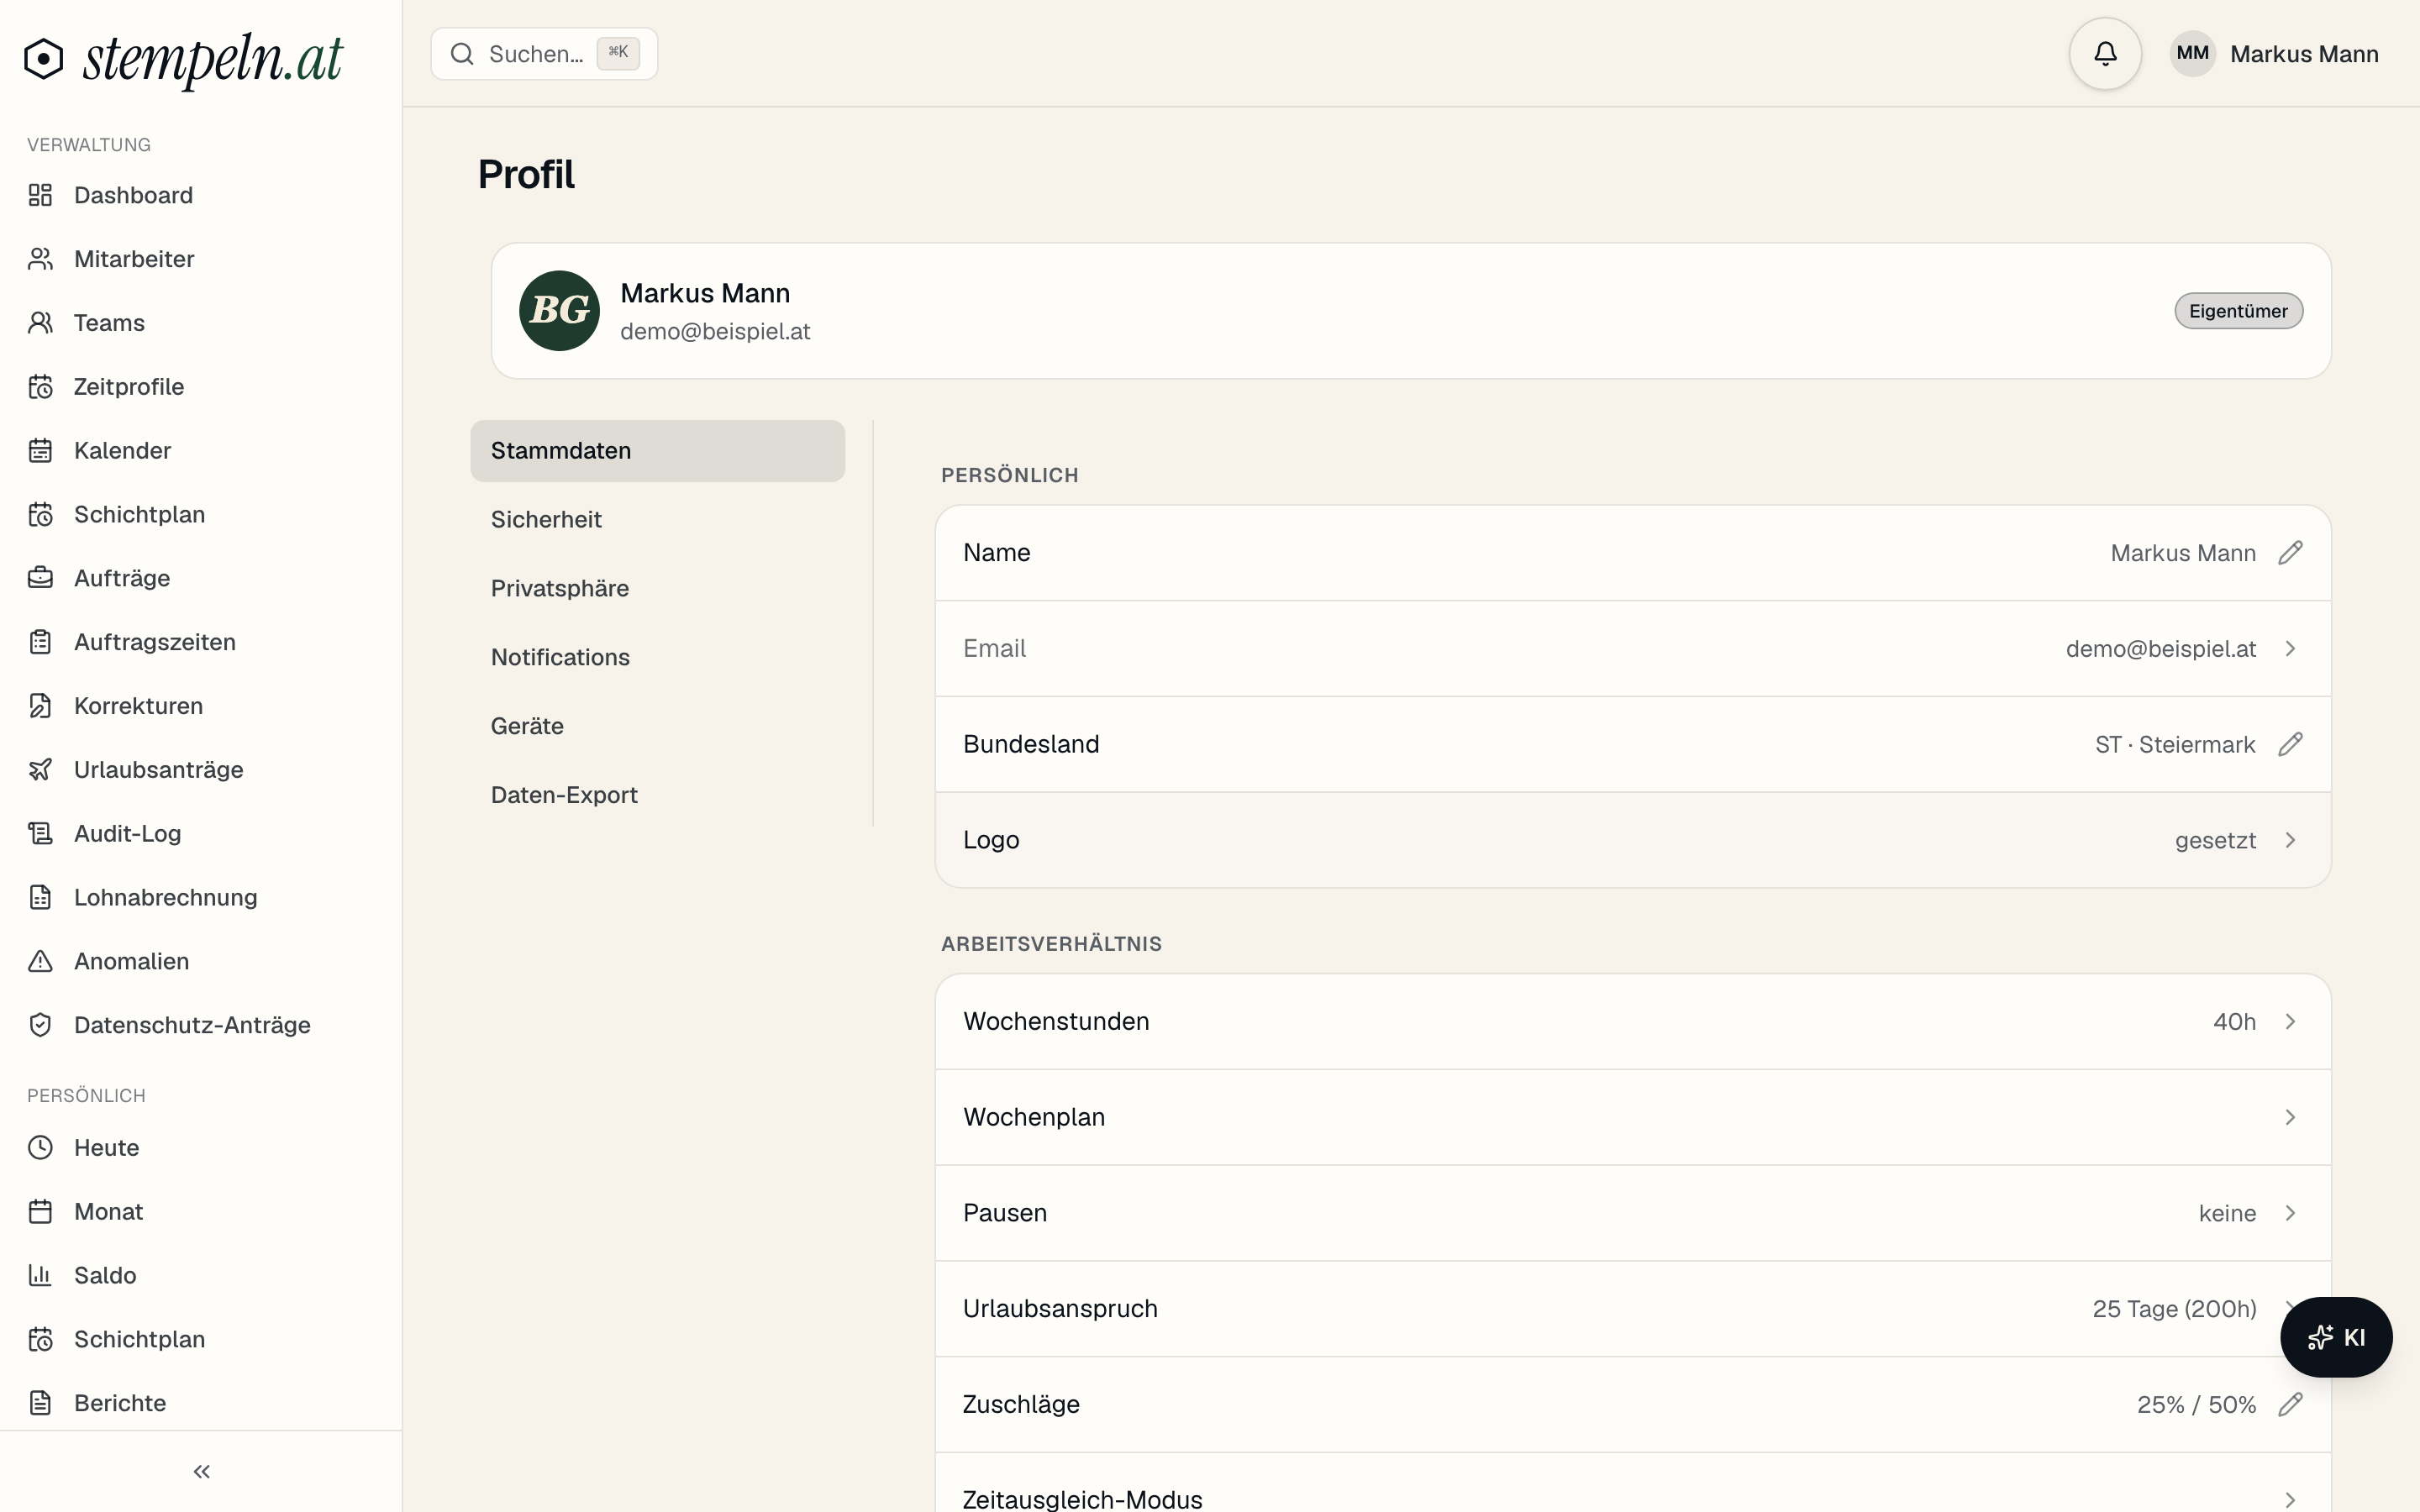Expand the Pausen row chevron
The height and width of the screenshot is (1512, 2420).
coord(2290,1213)
